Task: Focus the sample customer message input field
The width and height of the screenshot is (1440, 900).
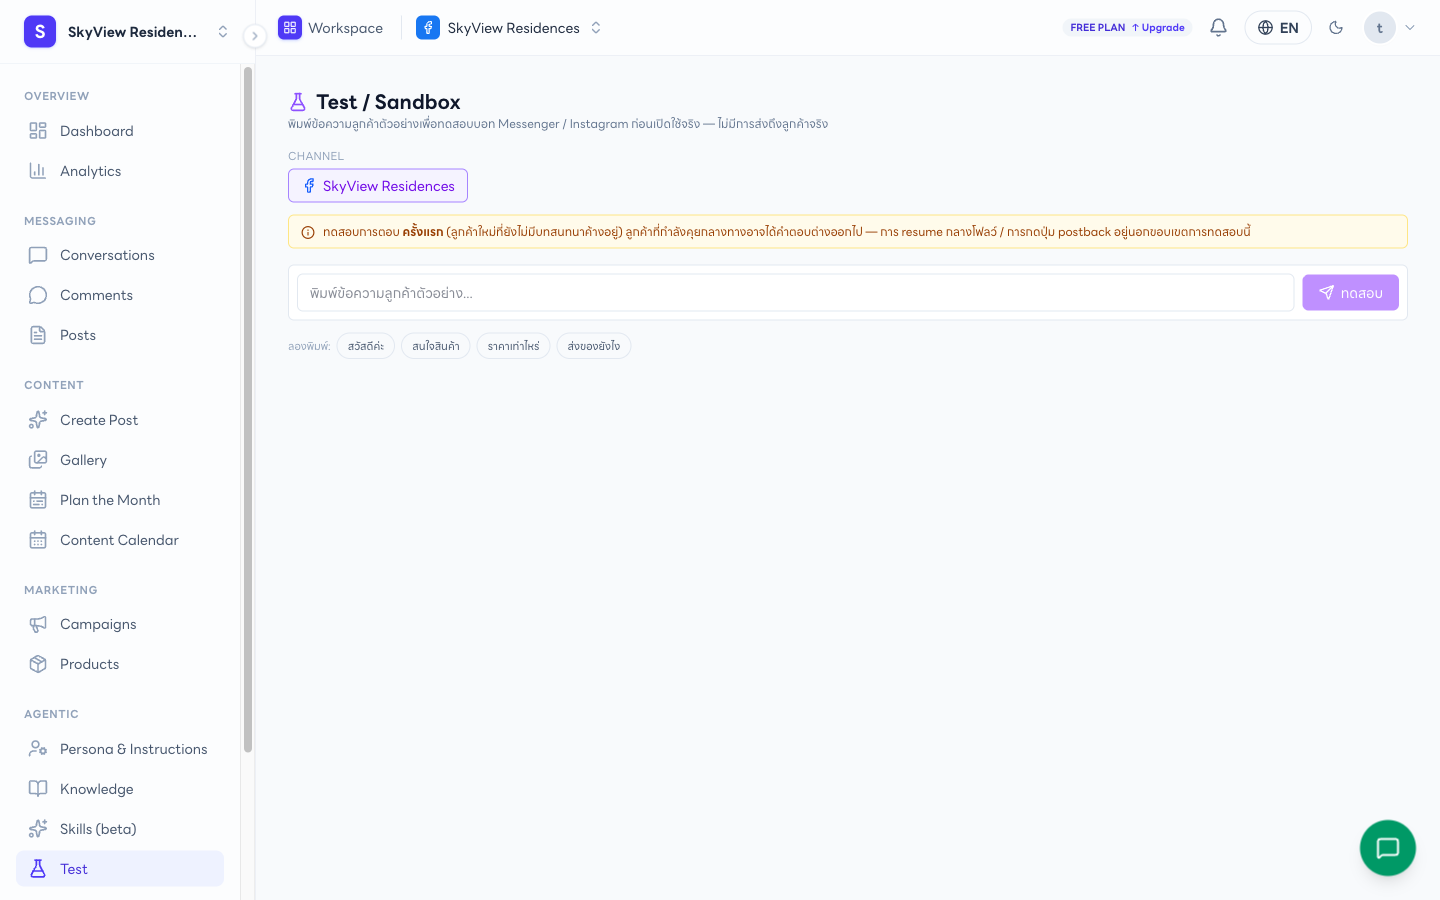Action: tap(795, 293)
